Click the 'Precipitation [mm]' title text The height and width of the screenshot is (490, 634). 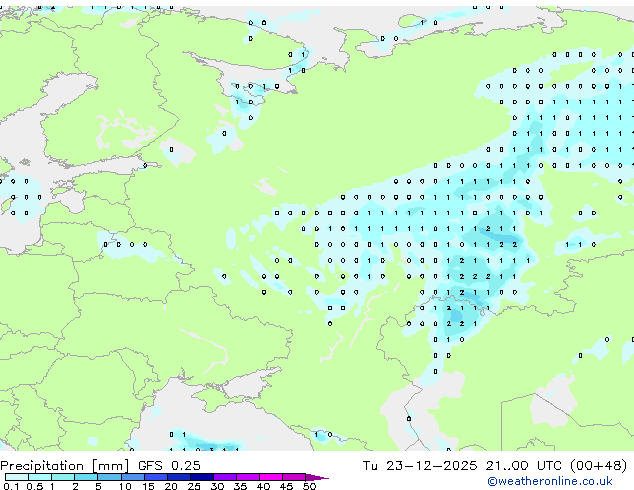pos(65,466)
